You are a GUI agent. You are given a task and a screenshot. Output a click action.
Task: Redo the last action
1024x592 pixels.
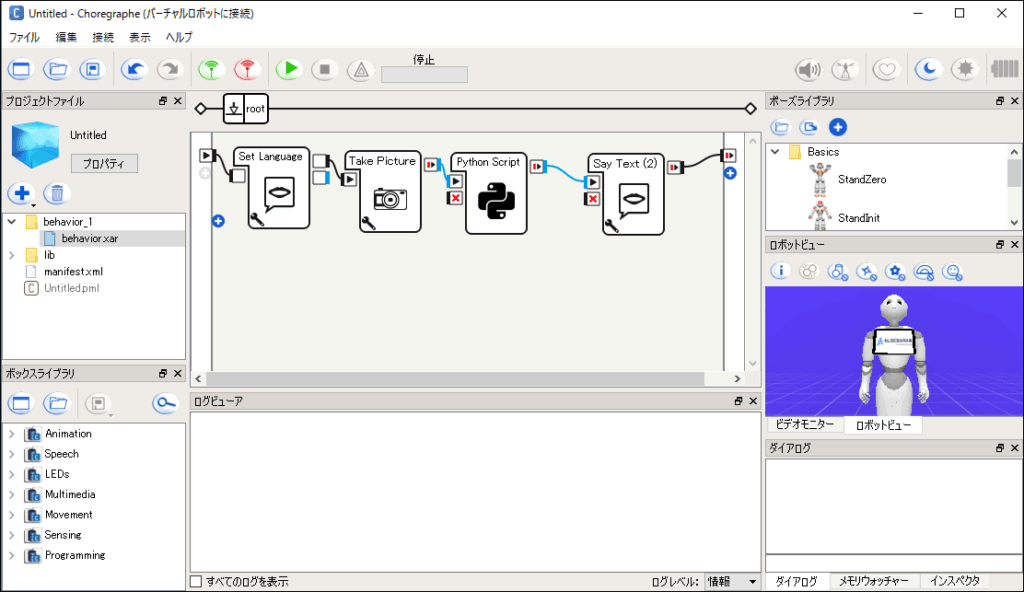(170, 69)
